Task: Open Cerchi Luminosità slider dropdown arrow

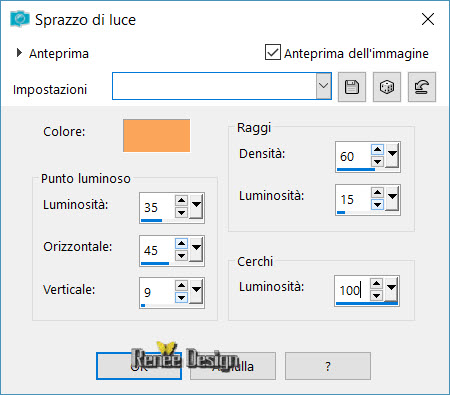Action: coord(391,289)
